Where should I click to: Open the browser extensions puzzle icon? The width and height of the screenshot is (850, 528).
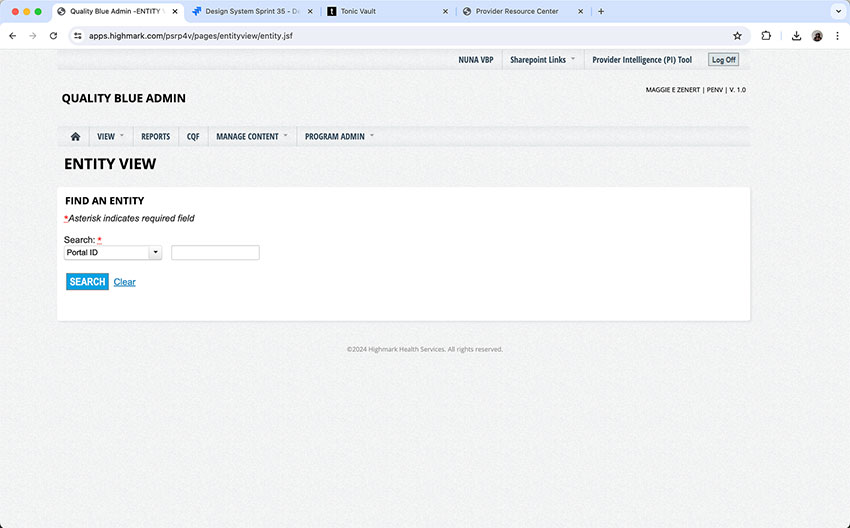766,35
